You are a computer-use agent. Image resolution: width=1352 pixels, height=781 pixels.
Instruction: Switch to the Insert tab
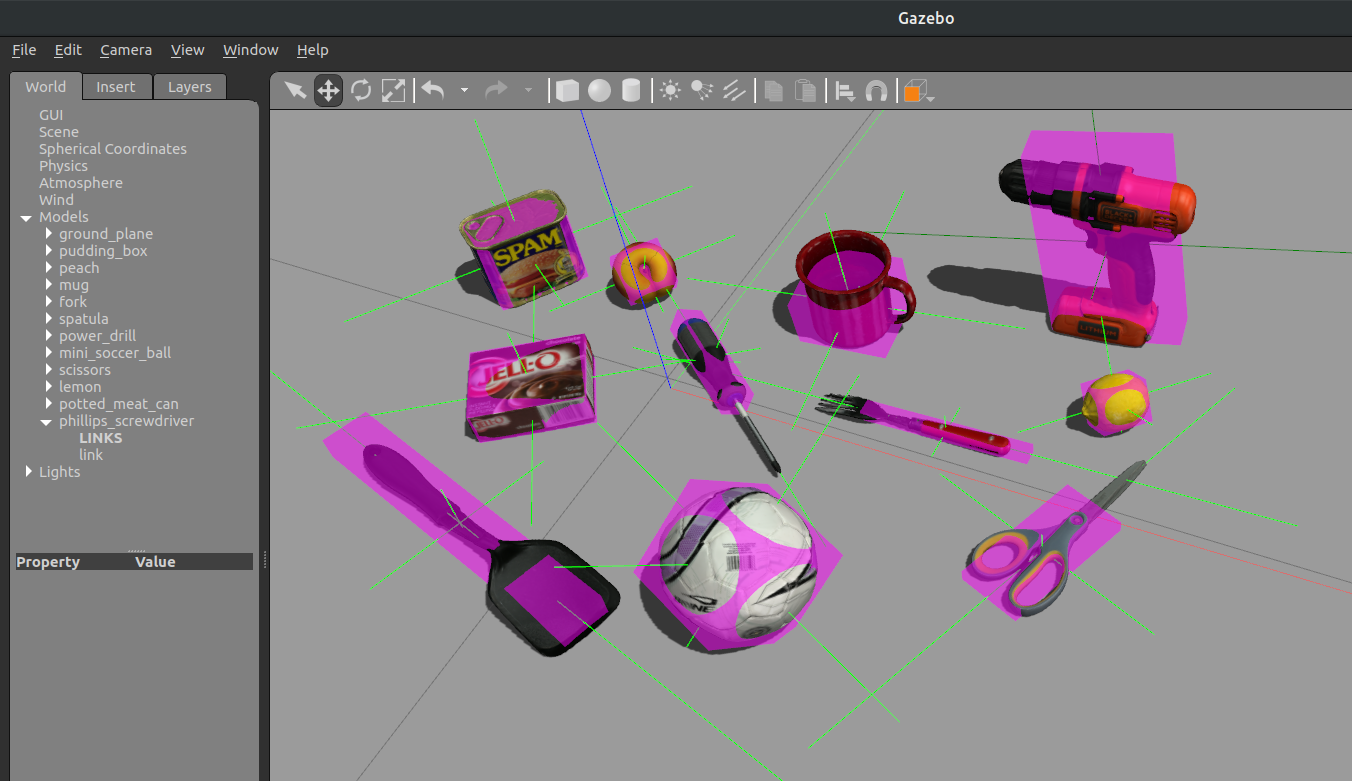116,87
